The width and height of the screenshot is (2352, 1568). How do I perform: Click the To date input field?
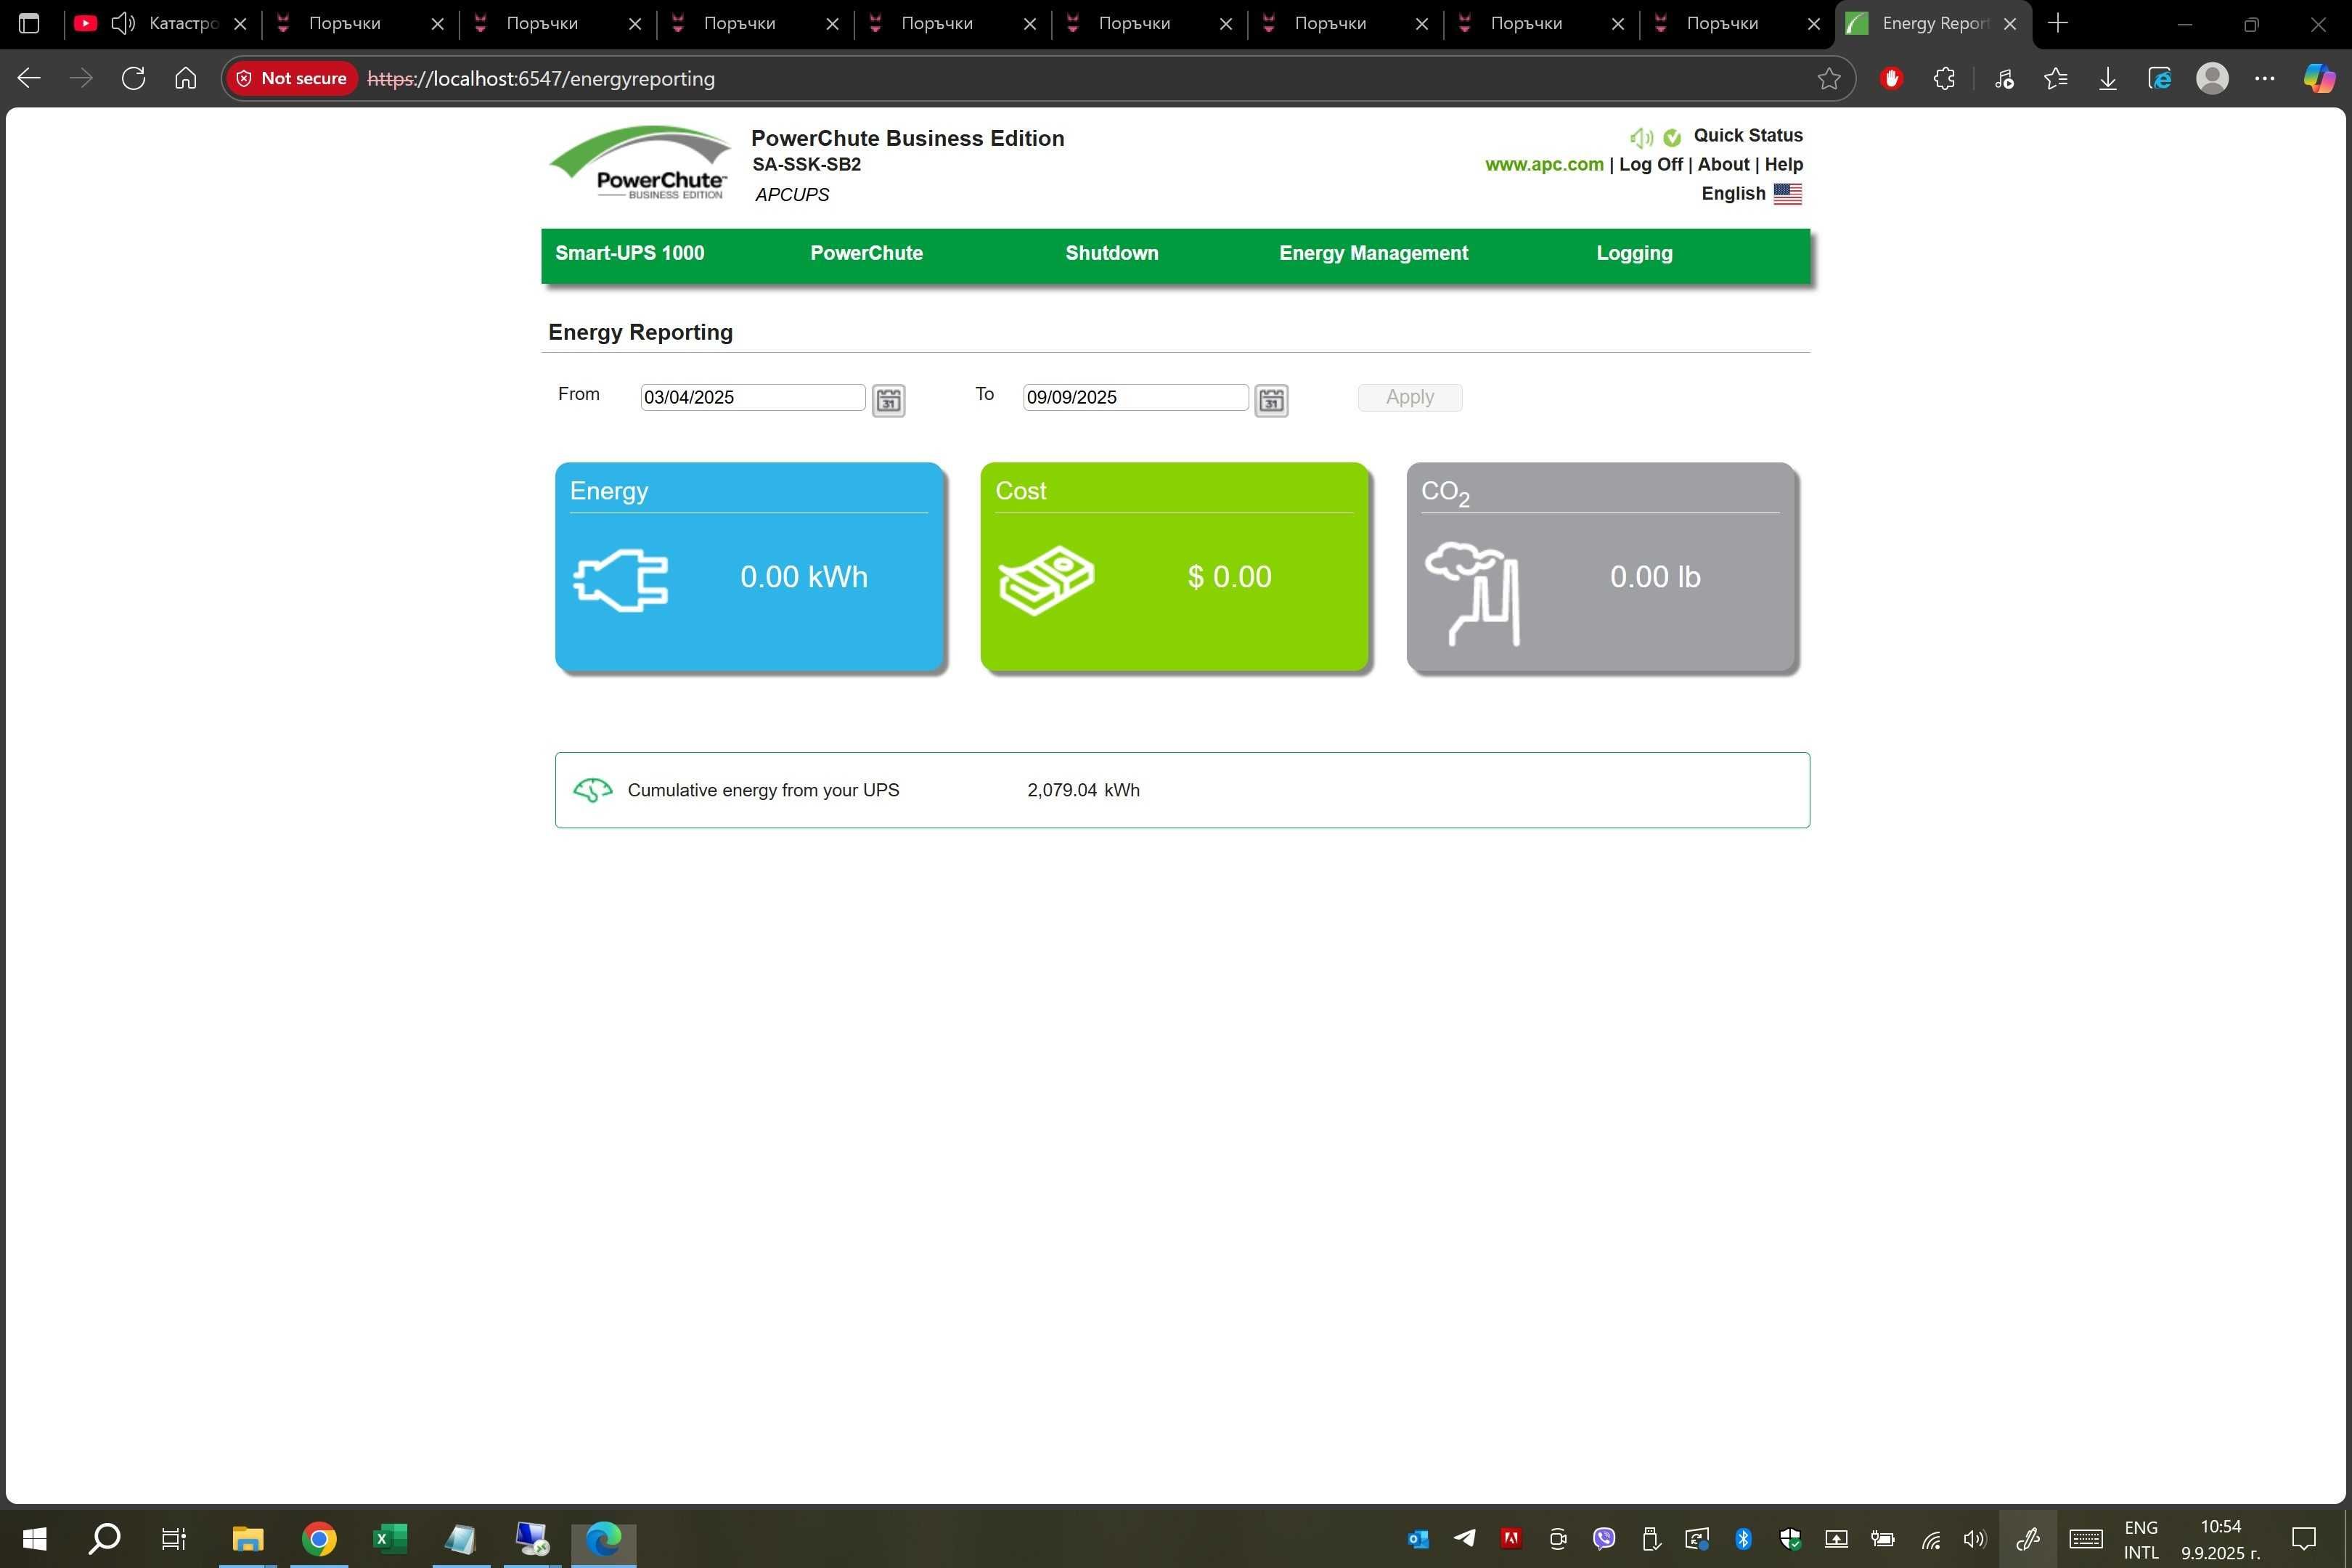coord(1135,397)
